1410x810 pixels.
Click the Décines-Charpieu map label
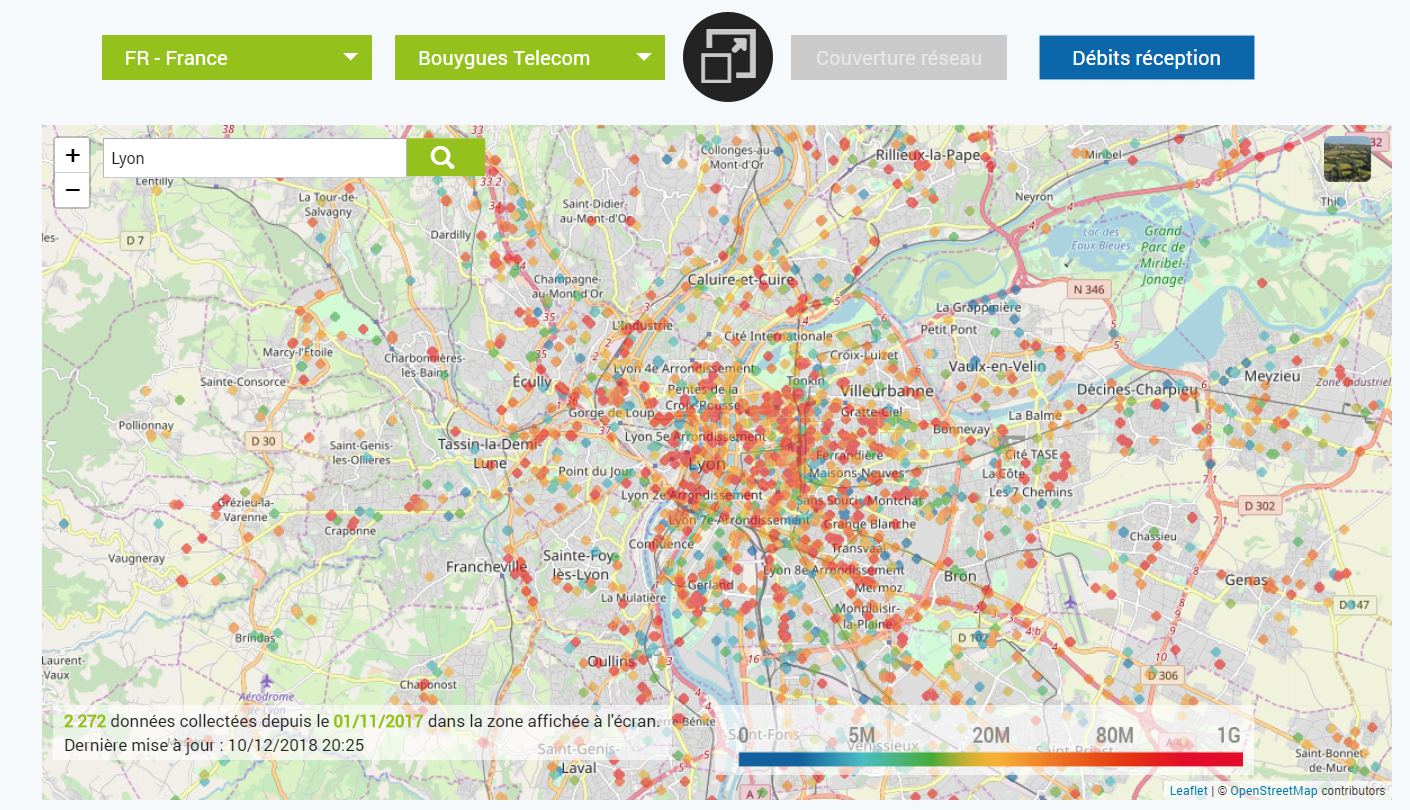(x=1137, y=389)
